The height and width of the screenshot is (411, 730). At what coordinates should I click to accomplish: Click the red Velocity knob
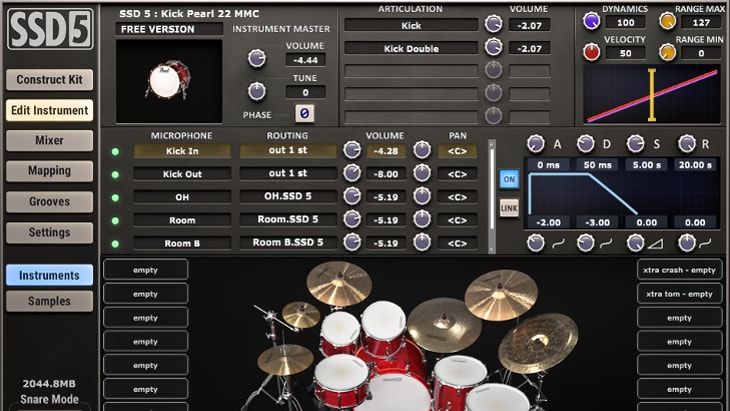[x=591, y=52]
